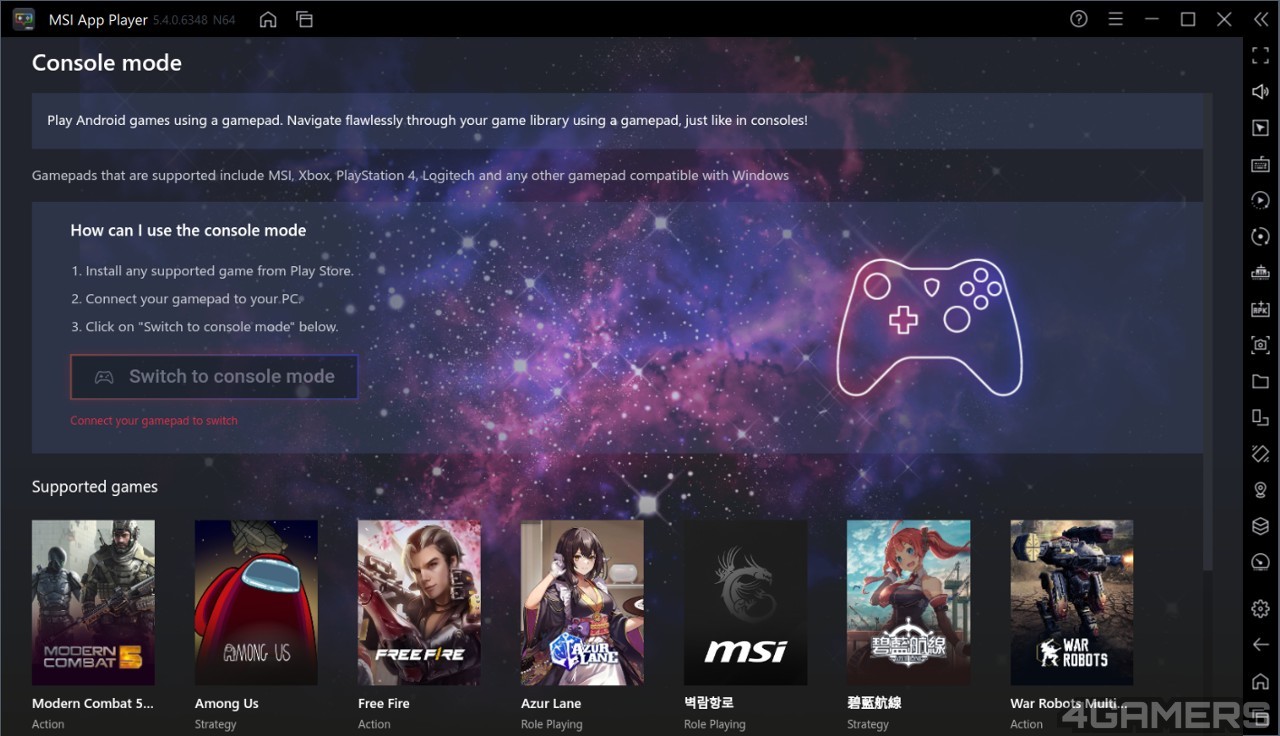Click the 'Free Fire' title text
This screenshot has height=736, width=1280.
pyautogui.click(x=384, y=703)
